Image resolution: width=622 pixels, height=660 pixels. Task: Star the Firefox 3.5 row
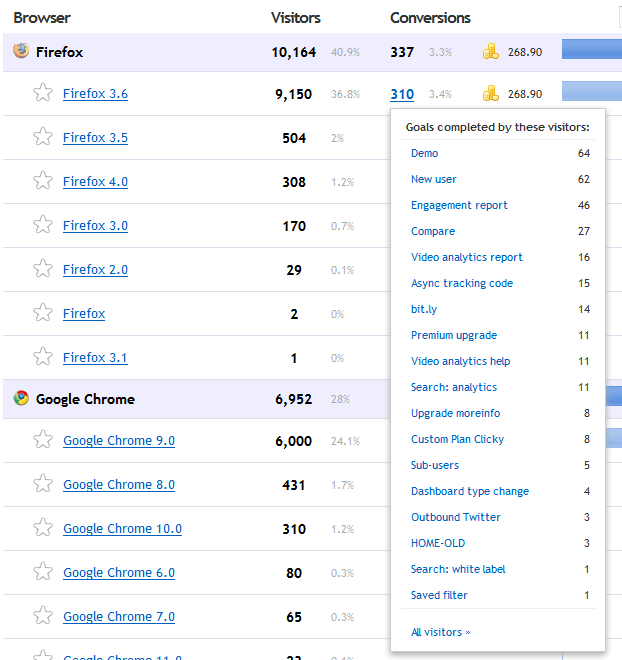pyautogui.click(x=42, y=137)
